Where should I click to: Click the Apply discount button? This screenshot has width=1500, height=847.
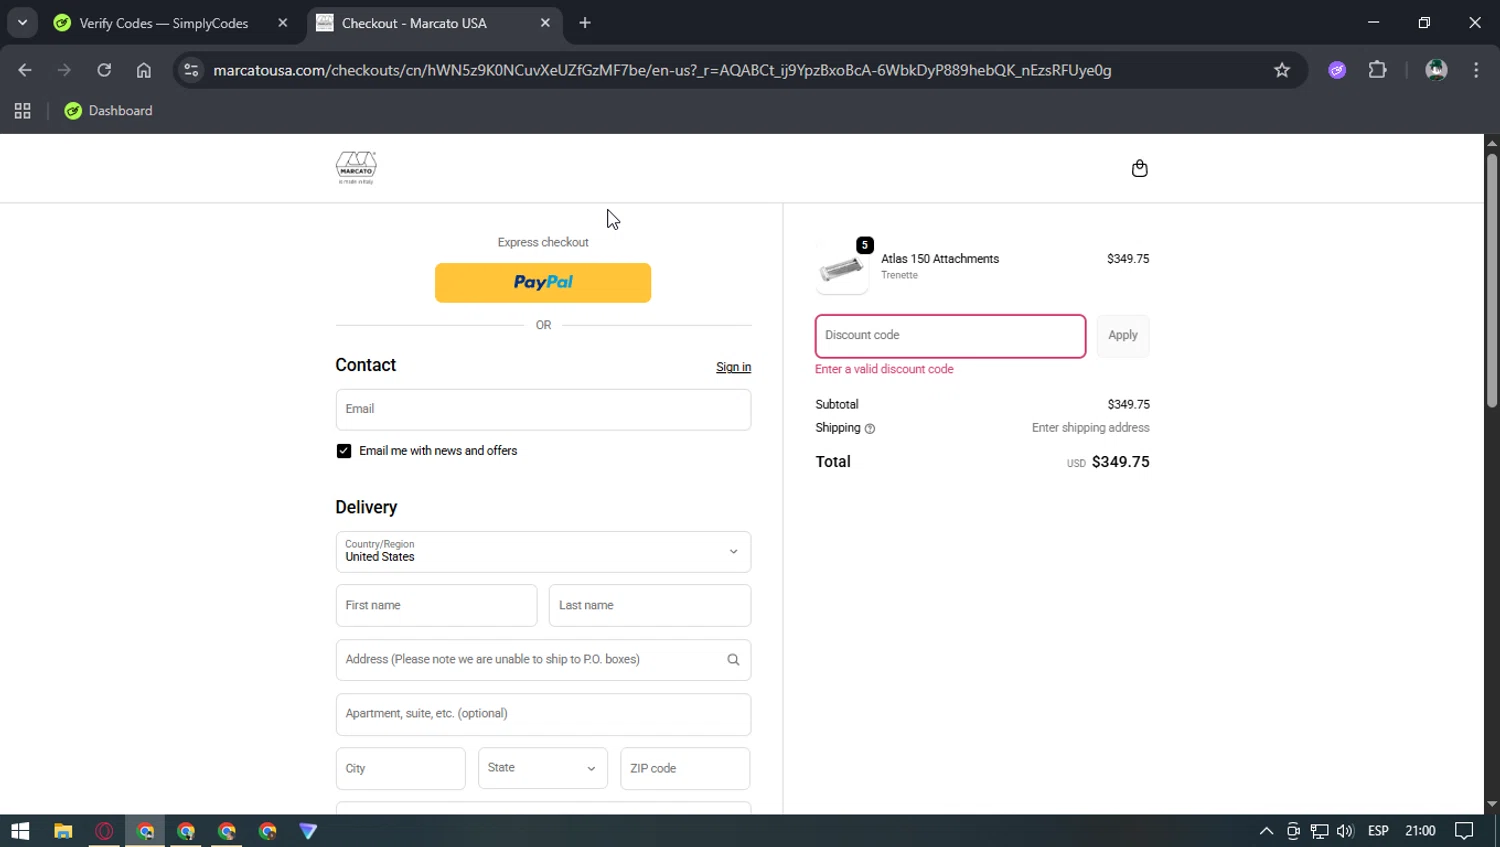pyautogui.click(x=1123, y=336)
